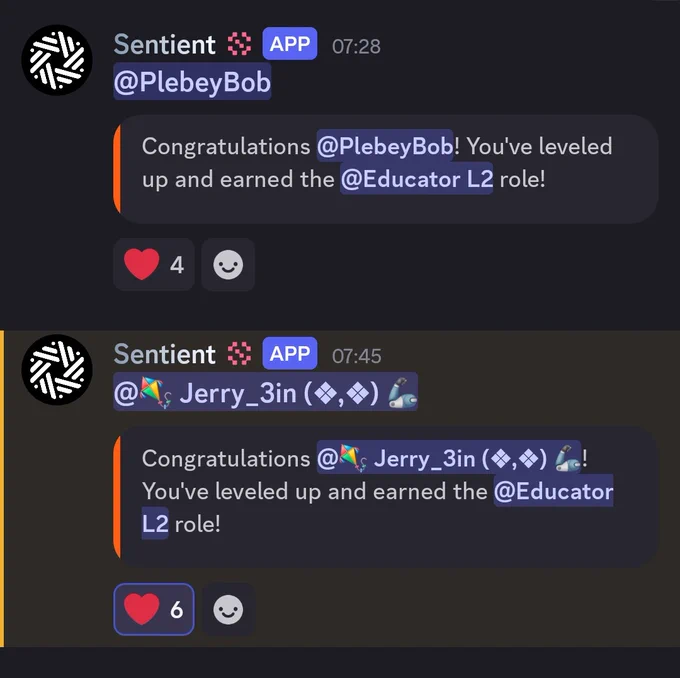Click the @Jerry_3in mention inside the congratulations embed
The width and height of the screenshot is (680, 678).
(449, 458)
